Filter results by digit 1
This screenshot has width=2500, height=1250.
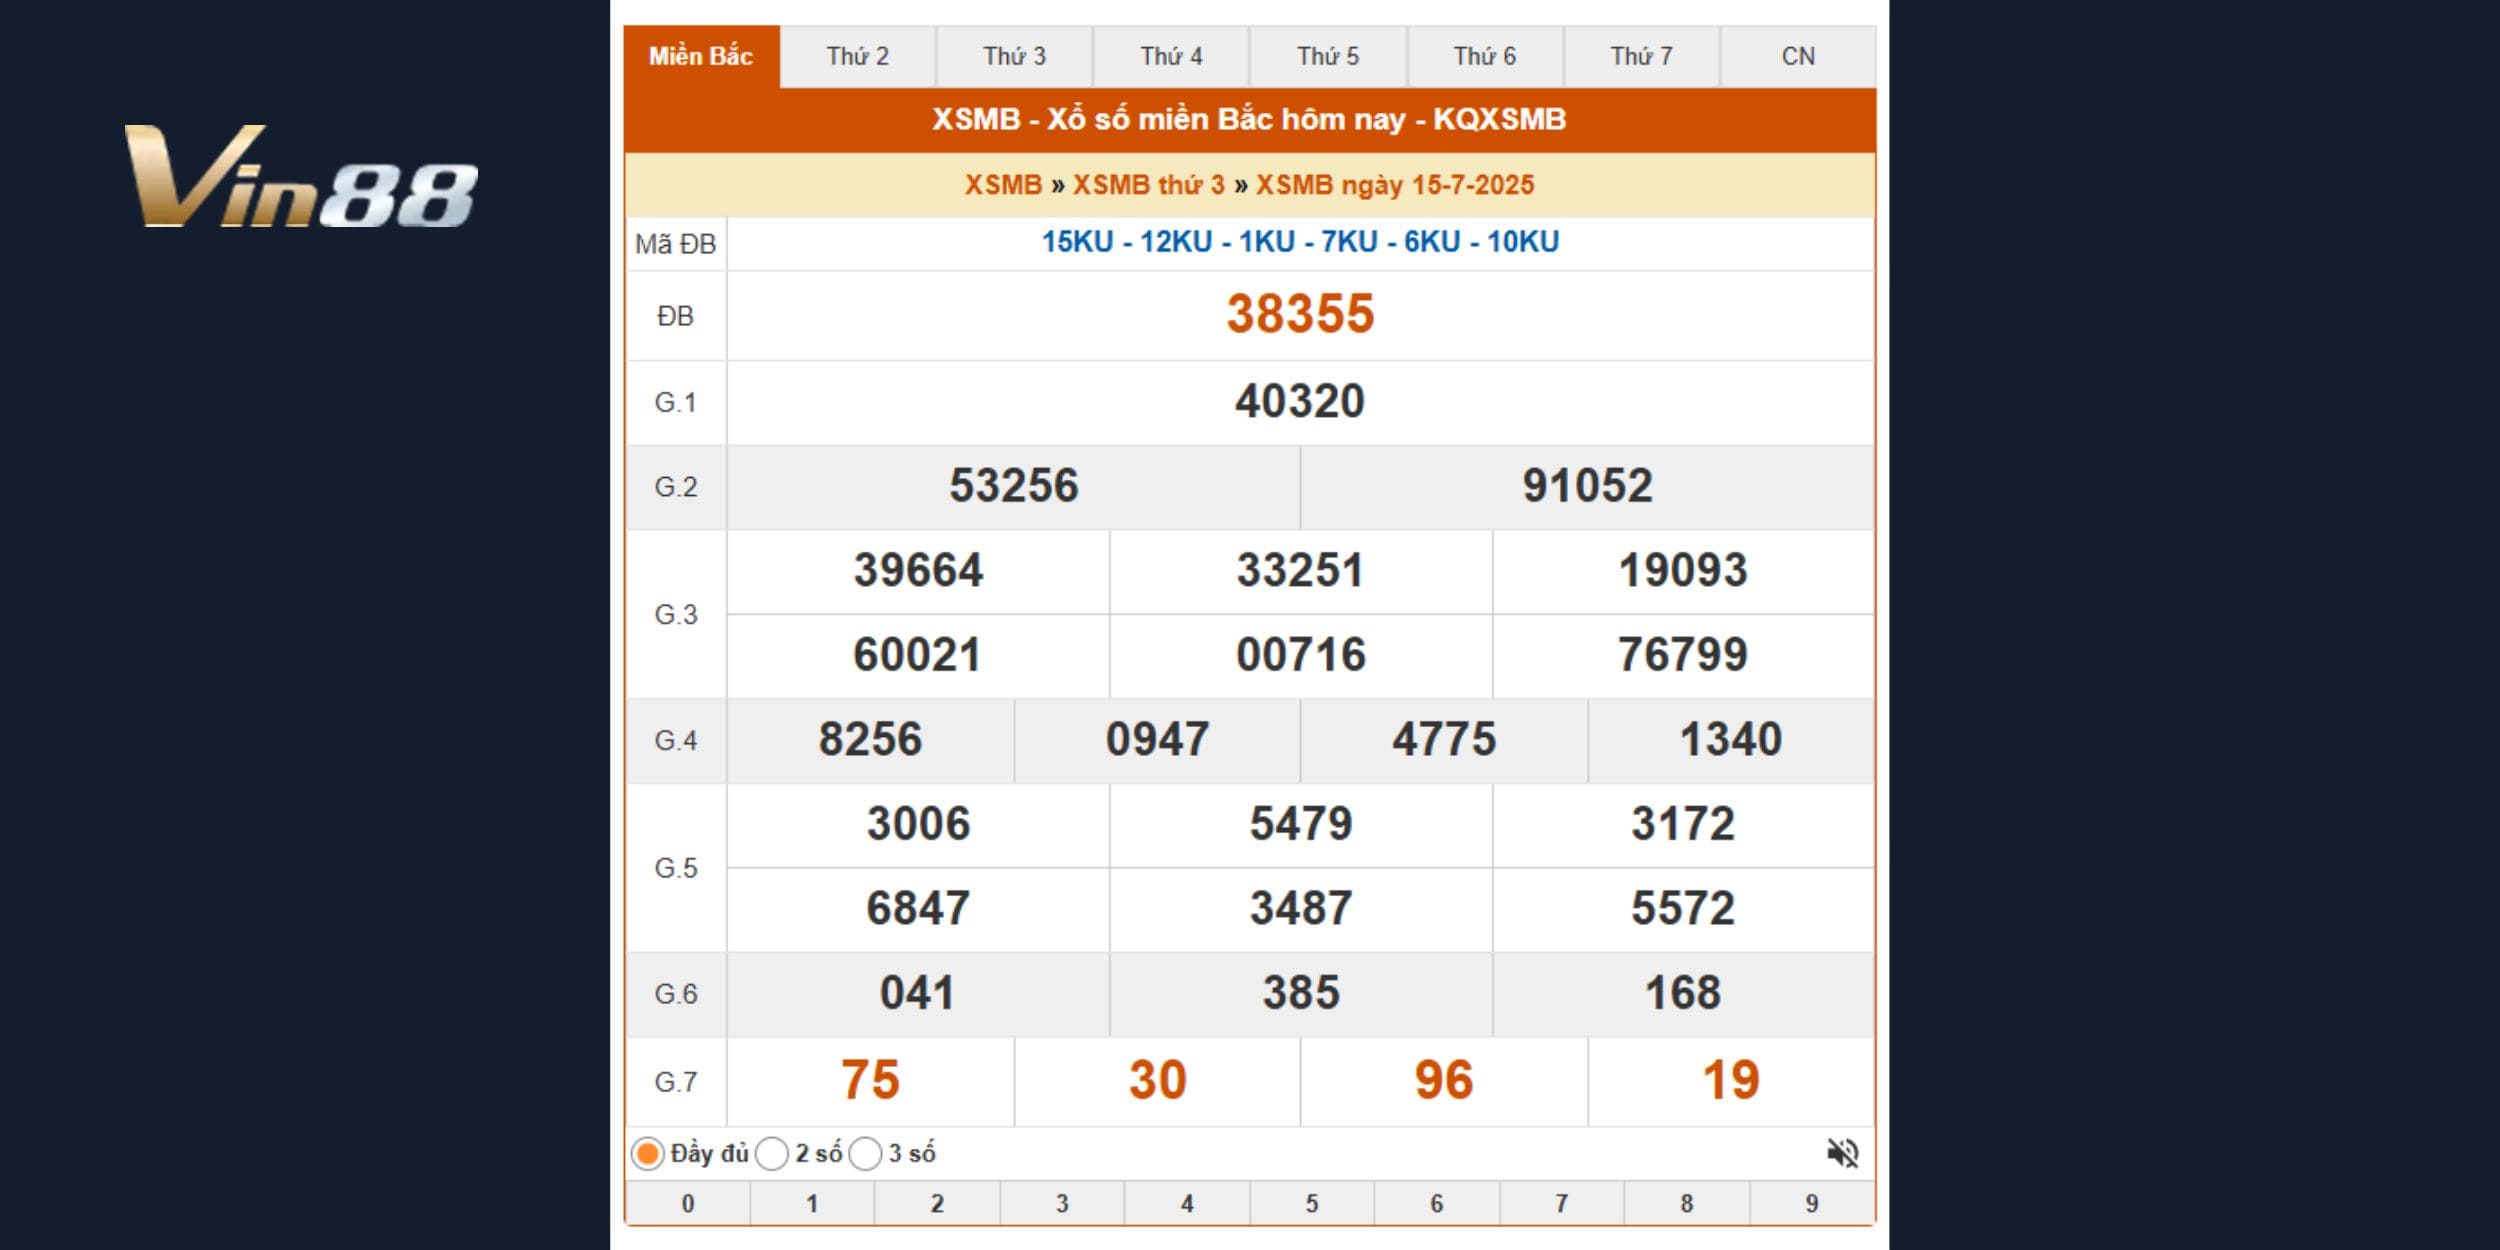[x=812, y=1203]
